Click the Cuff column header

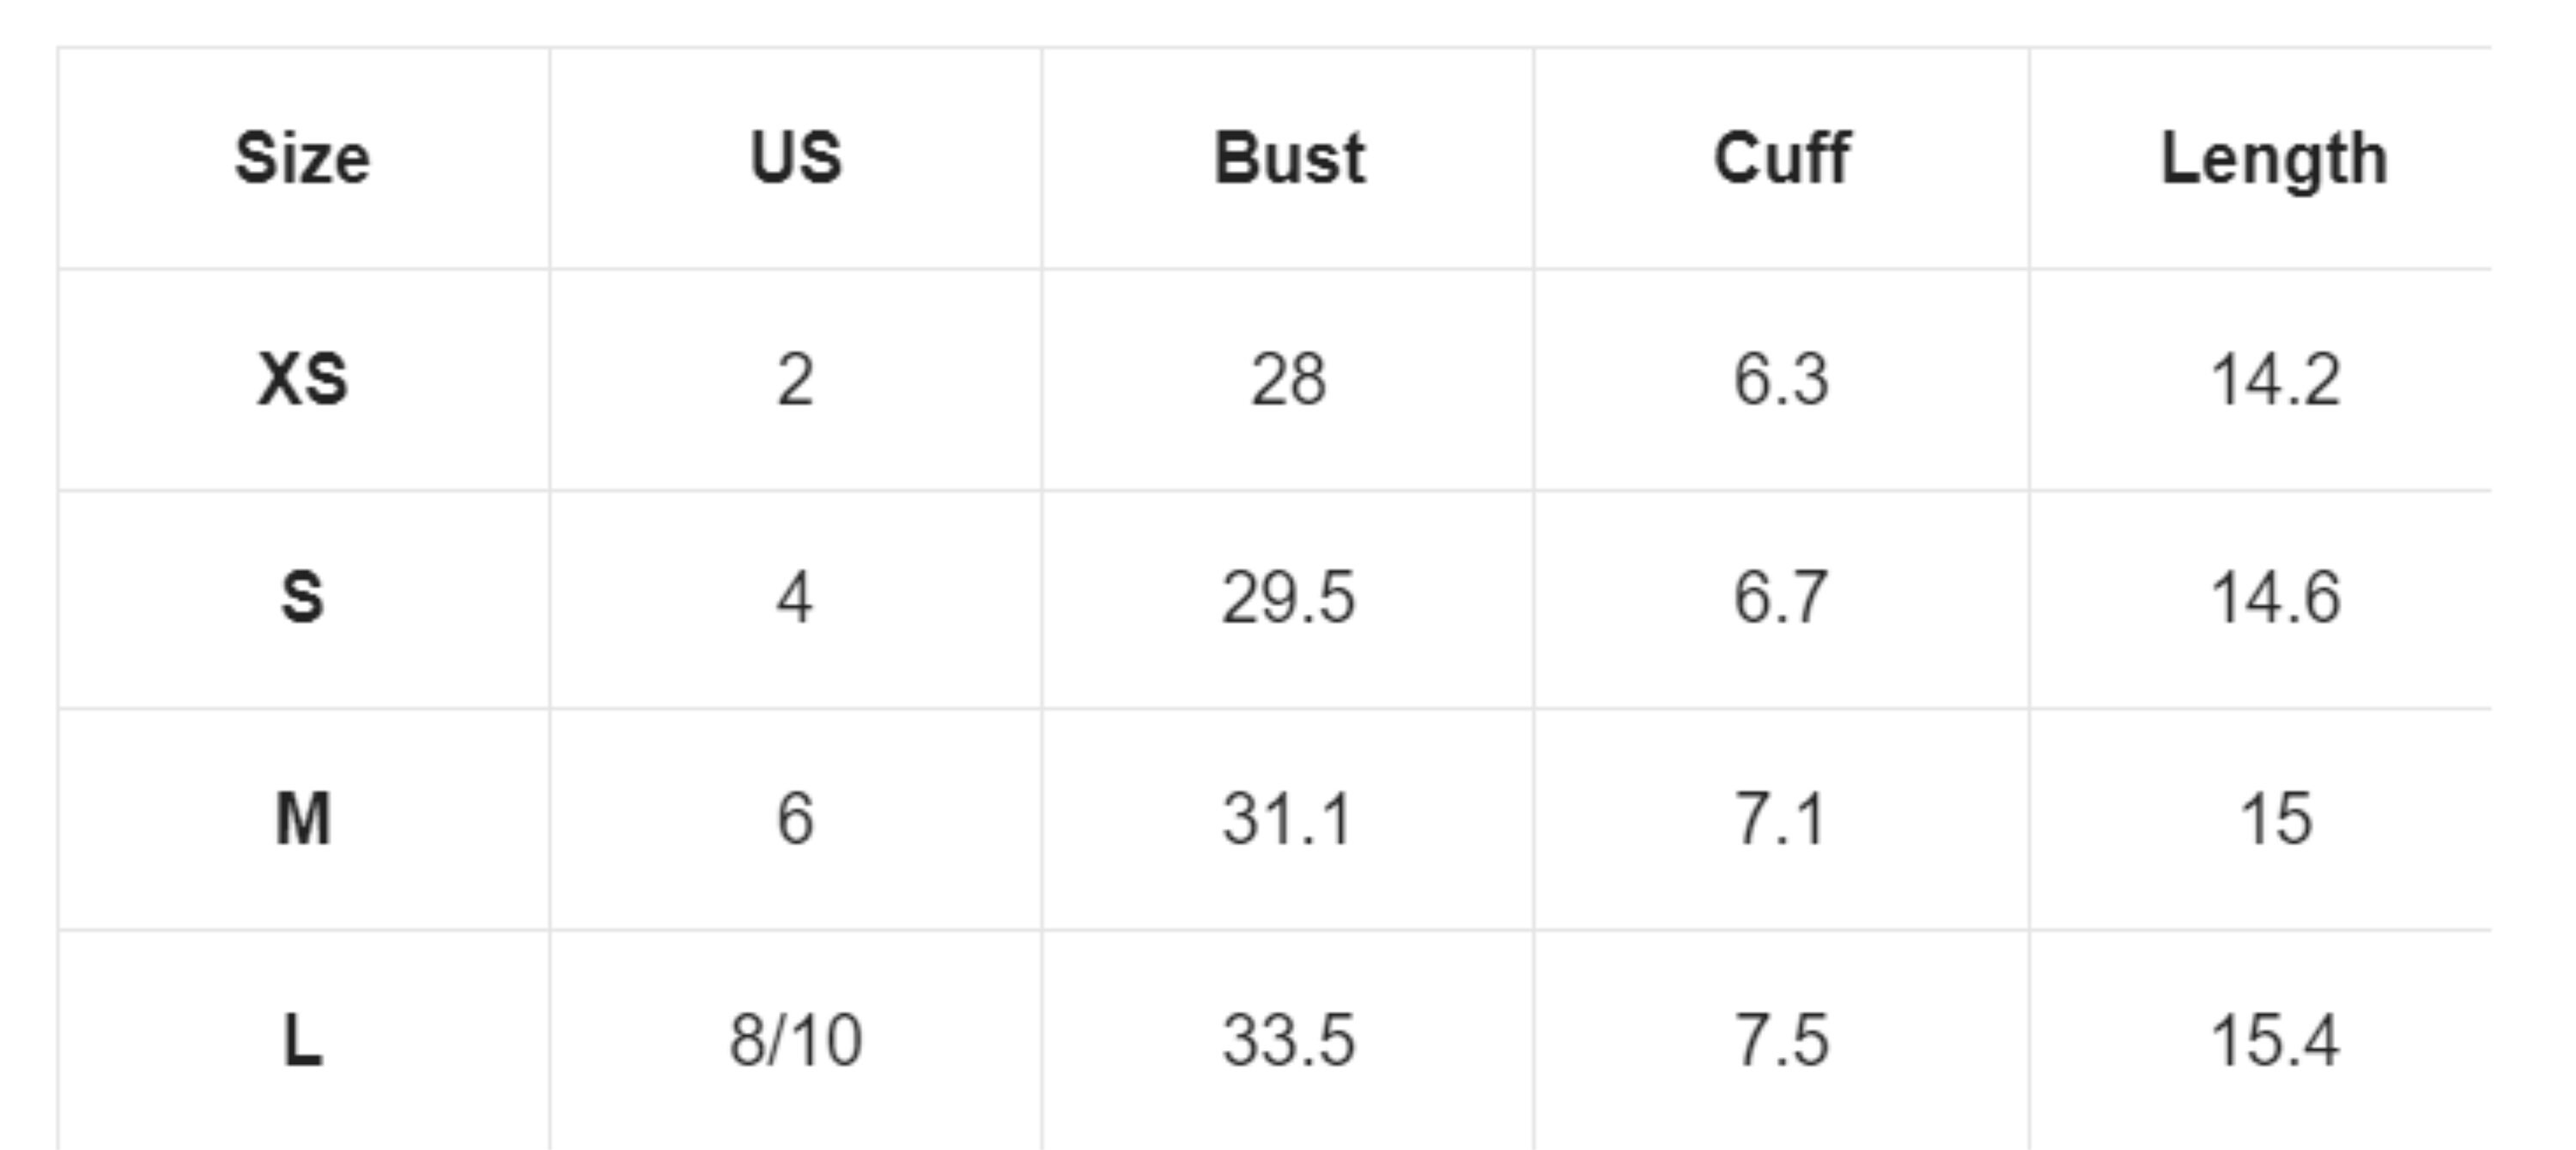(1782, 158)
